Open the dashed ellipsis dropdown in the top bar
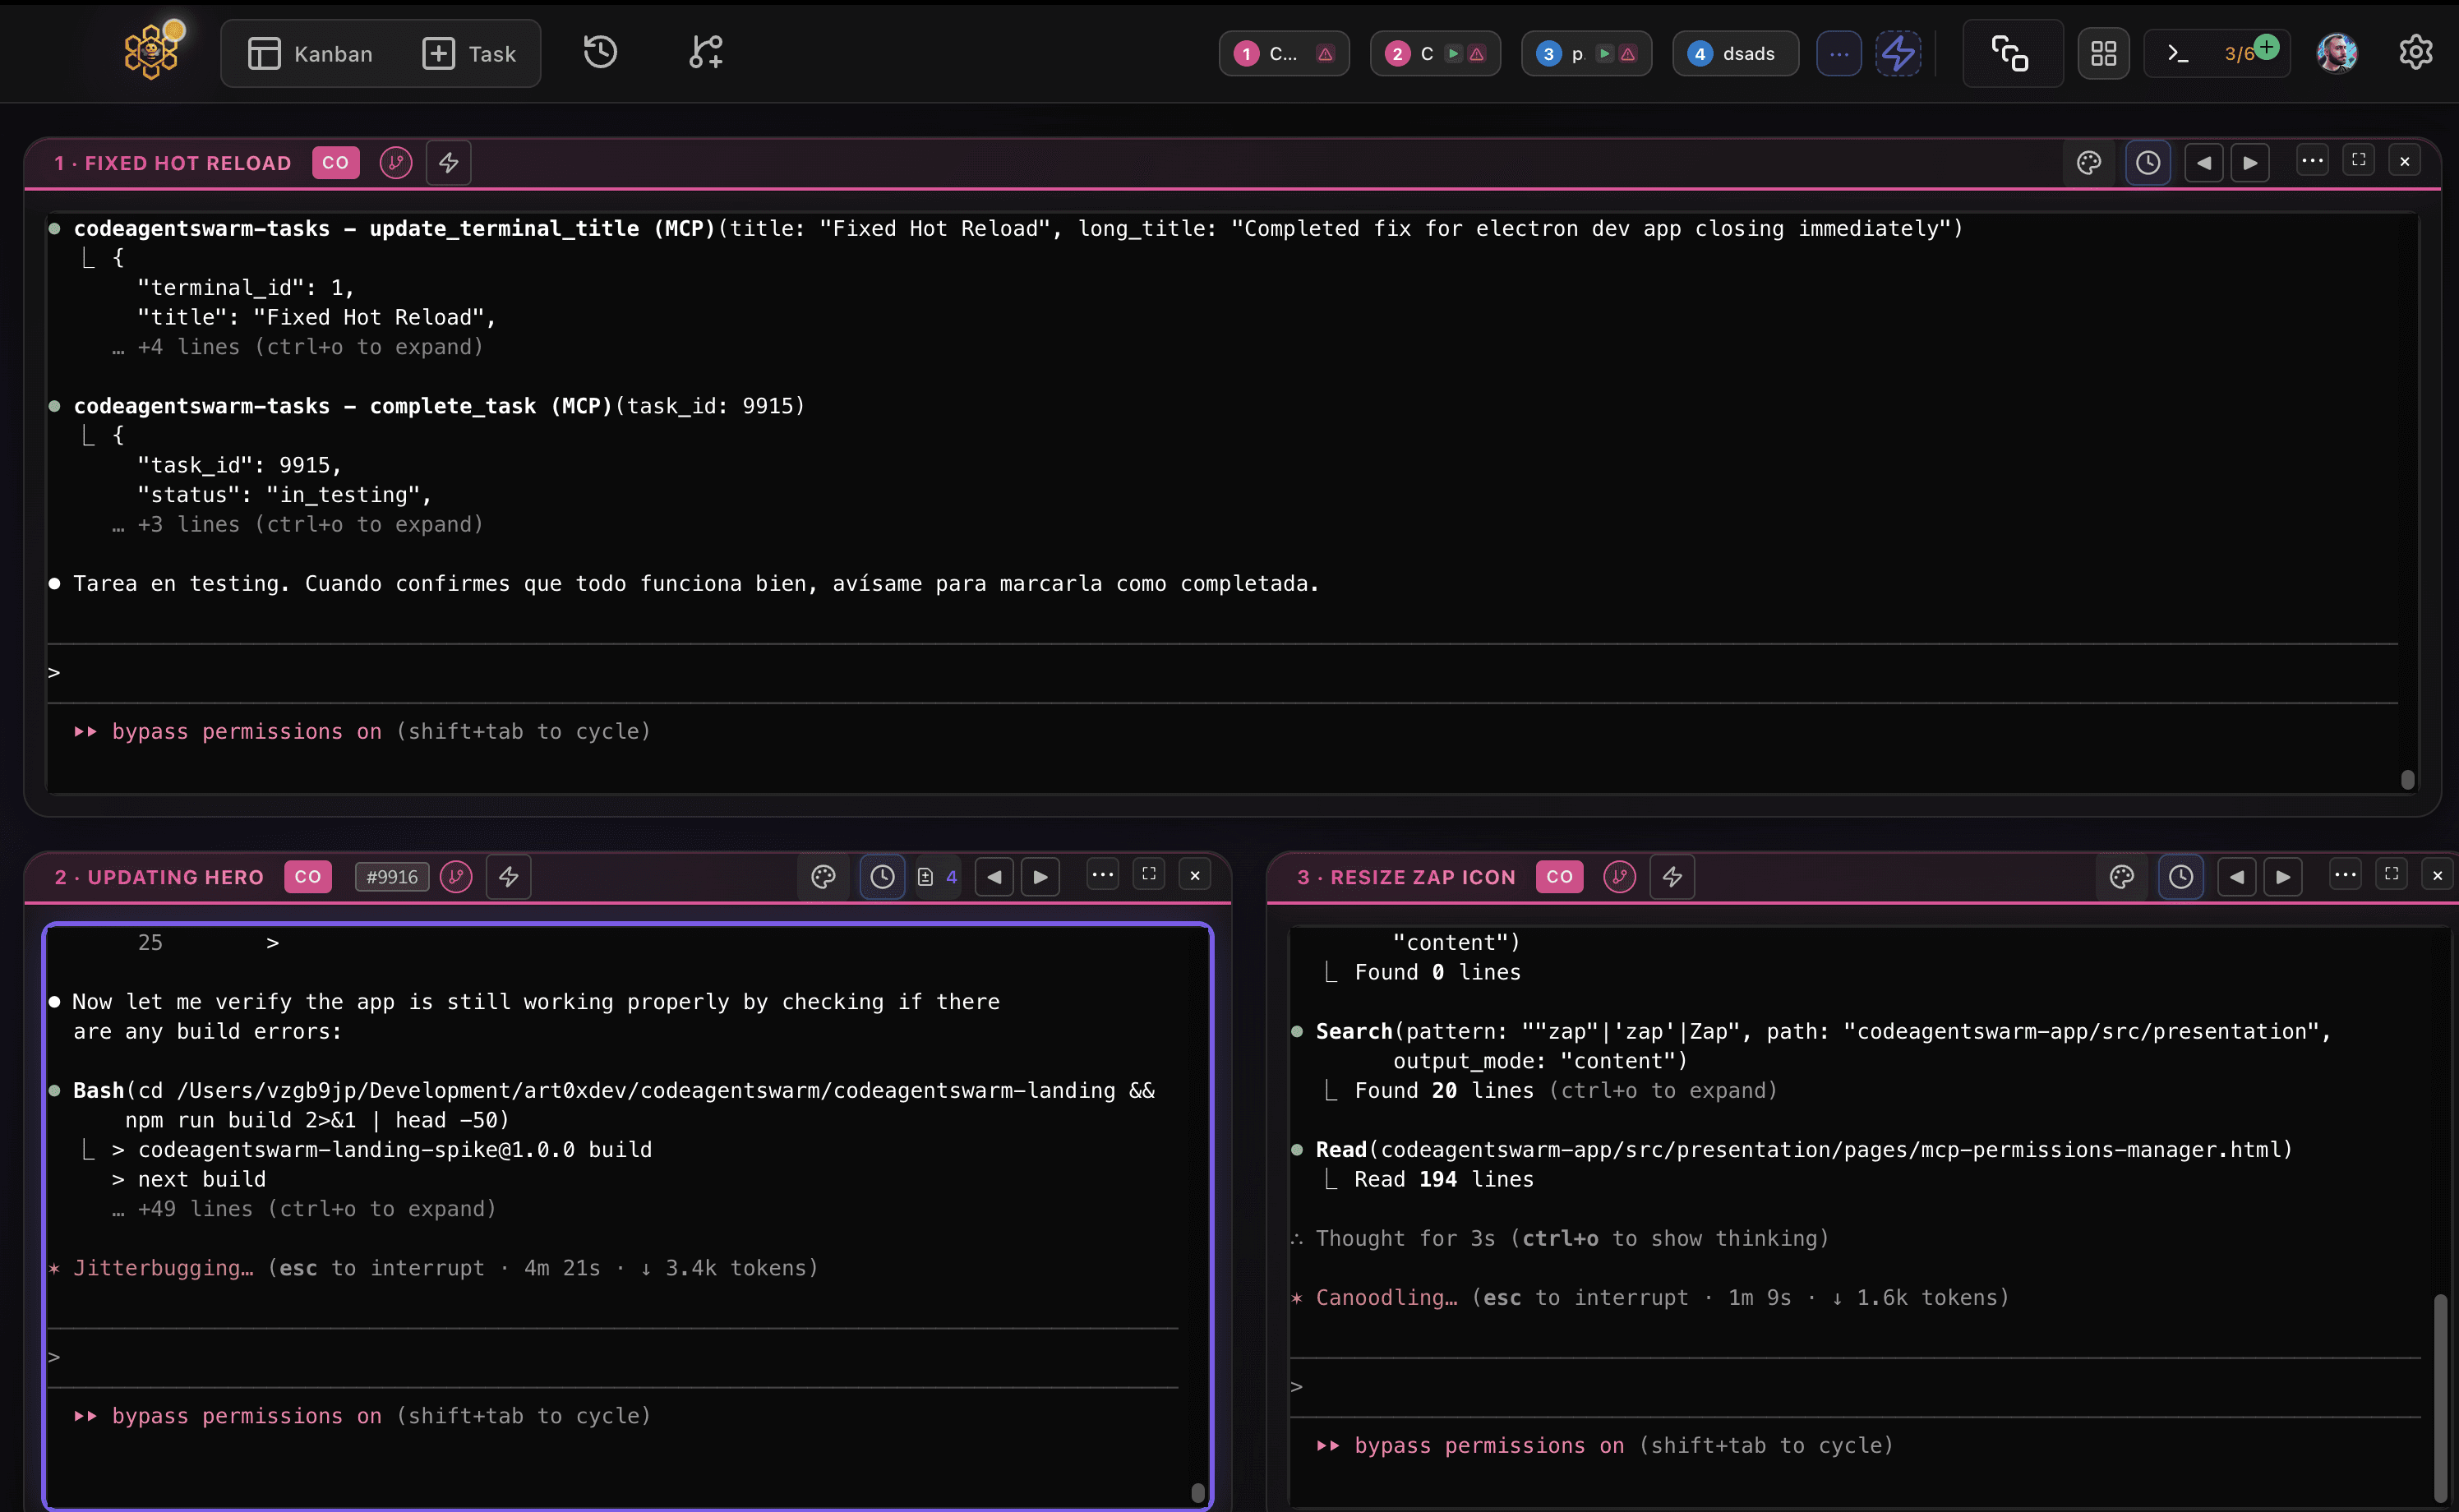Image resolution: width=2459 pixels, height=1512 pixels. [x=1838, y=53]
